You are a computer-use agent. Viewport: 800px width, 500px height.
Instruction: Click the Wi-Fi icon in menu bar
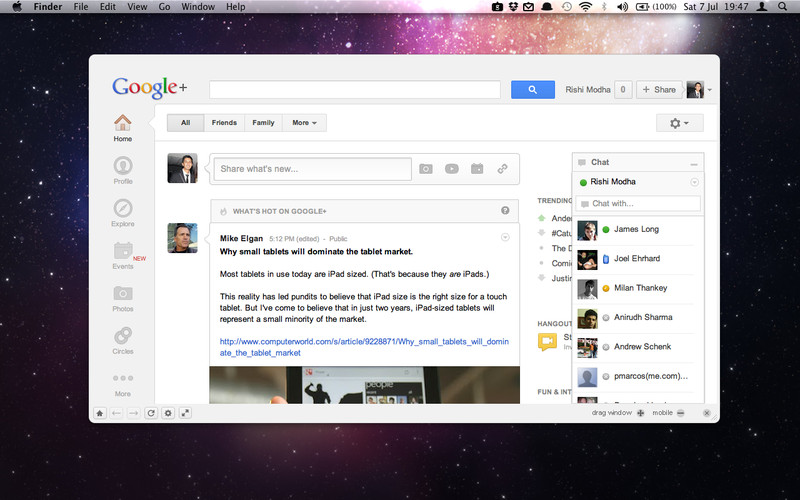click(x=585, y=7)
